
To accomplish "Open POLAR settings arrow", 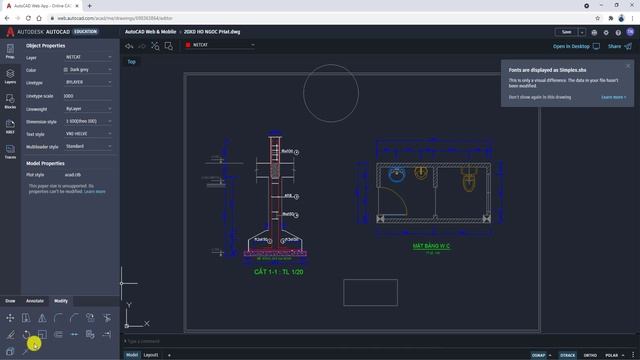I will pyautogui.click(x=623, y=355).
